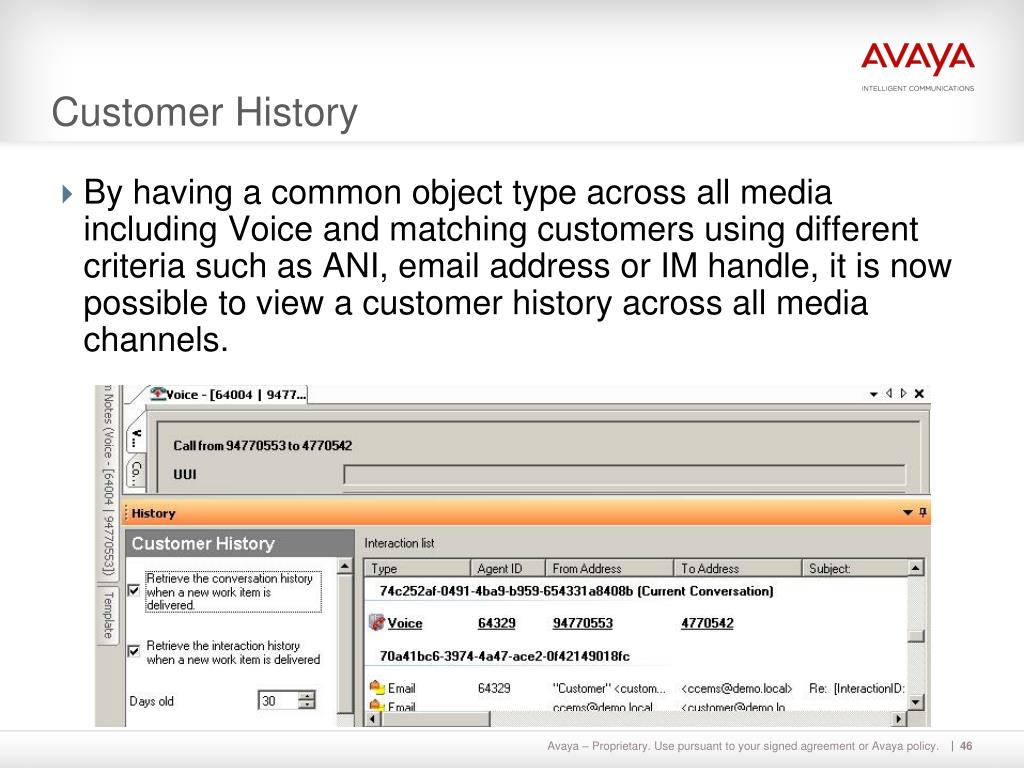
Task: Open the Notes (Voice - [64004 side tab
Action: (108, 482)
